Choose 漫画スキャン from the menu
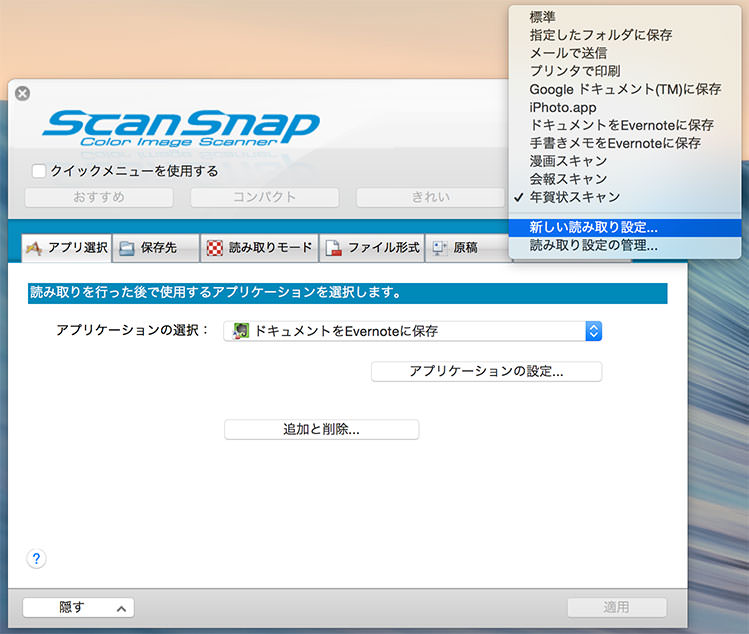The height and width of the screenshot is (634, 749). [x=625, y=161]
